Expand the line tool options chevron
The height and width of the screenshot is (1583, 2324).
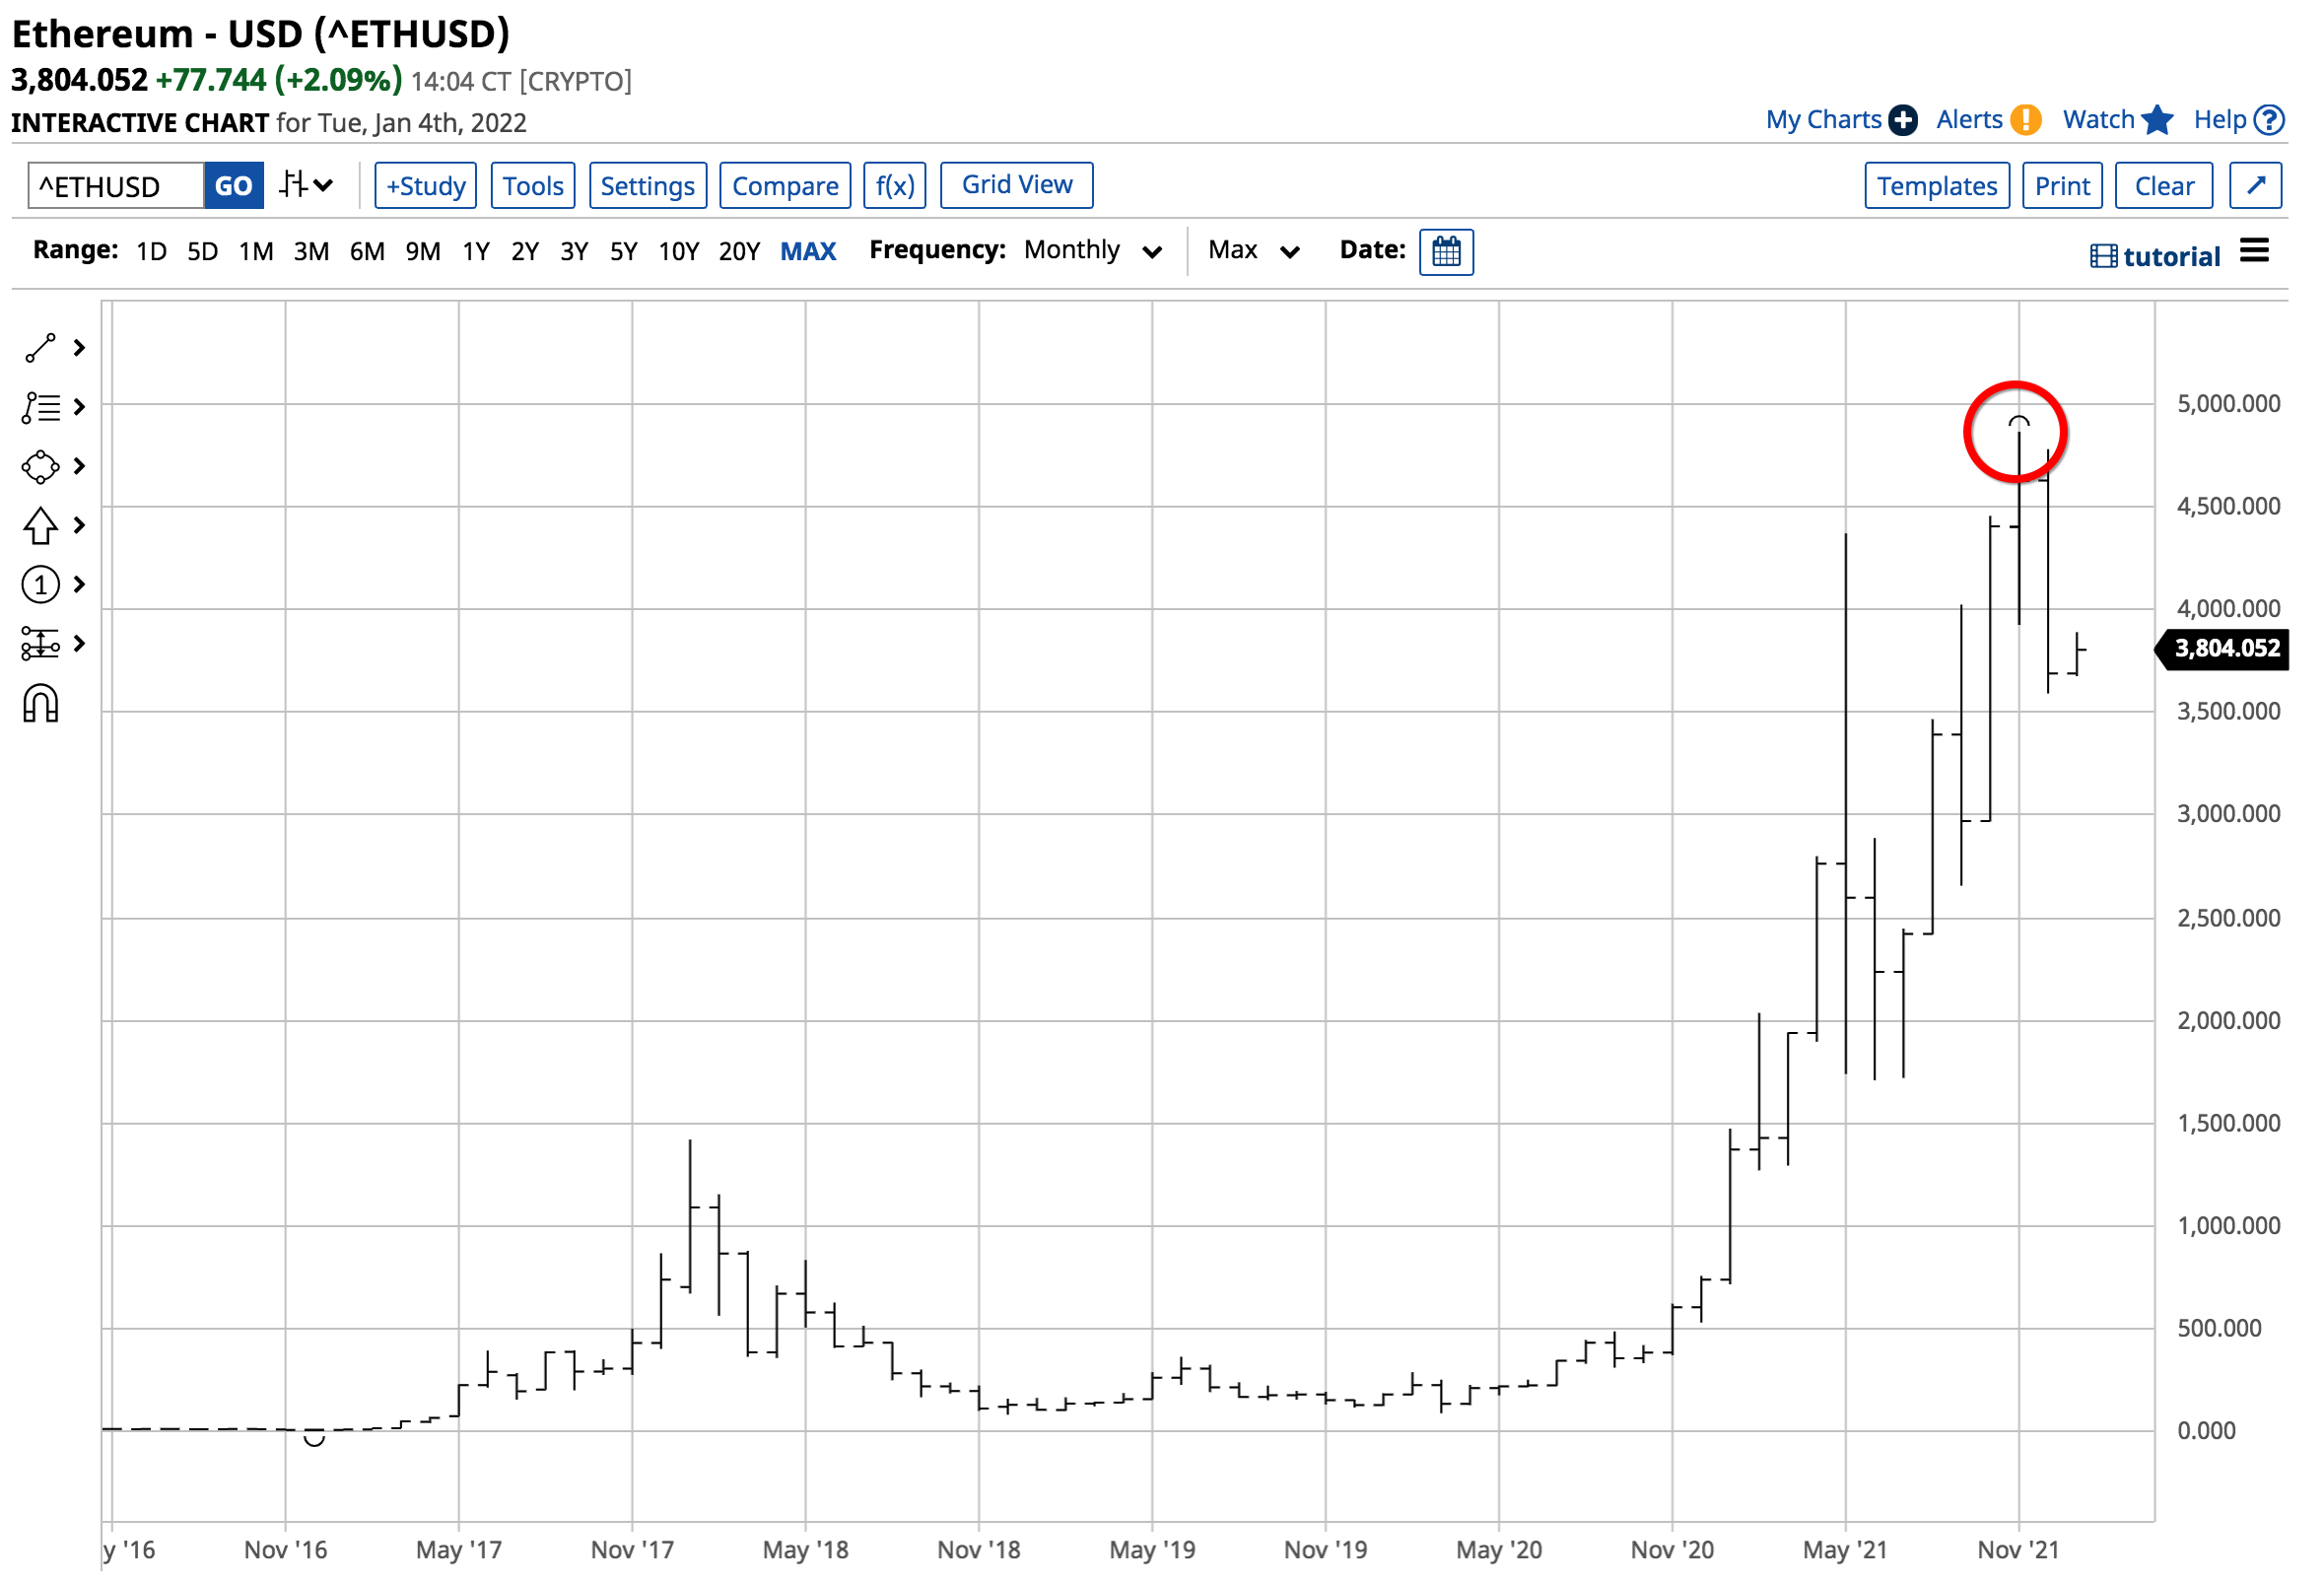tap(80, 349)
